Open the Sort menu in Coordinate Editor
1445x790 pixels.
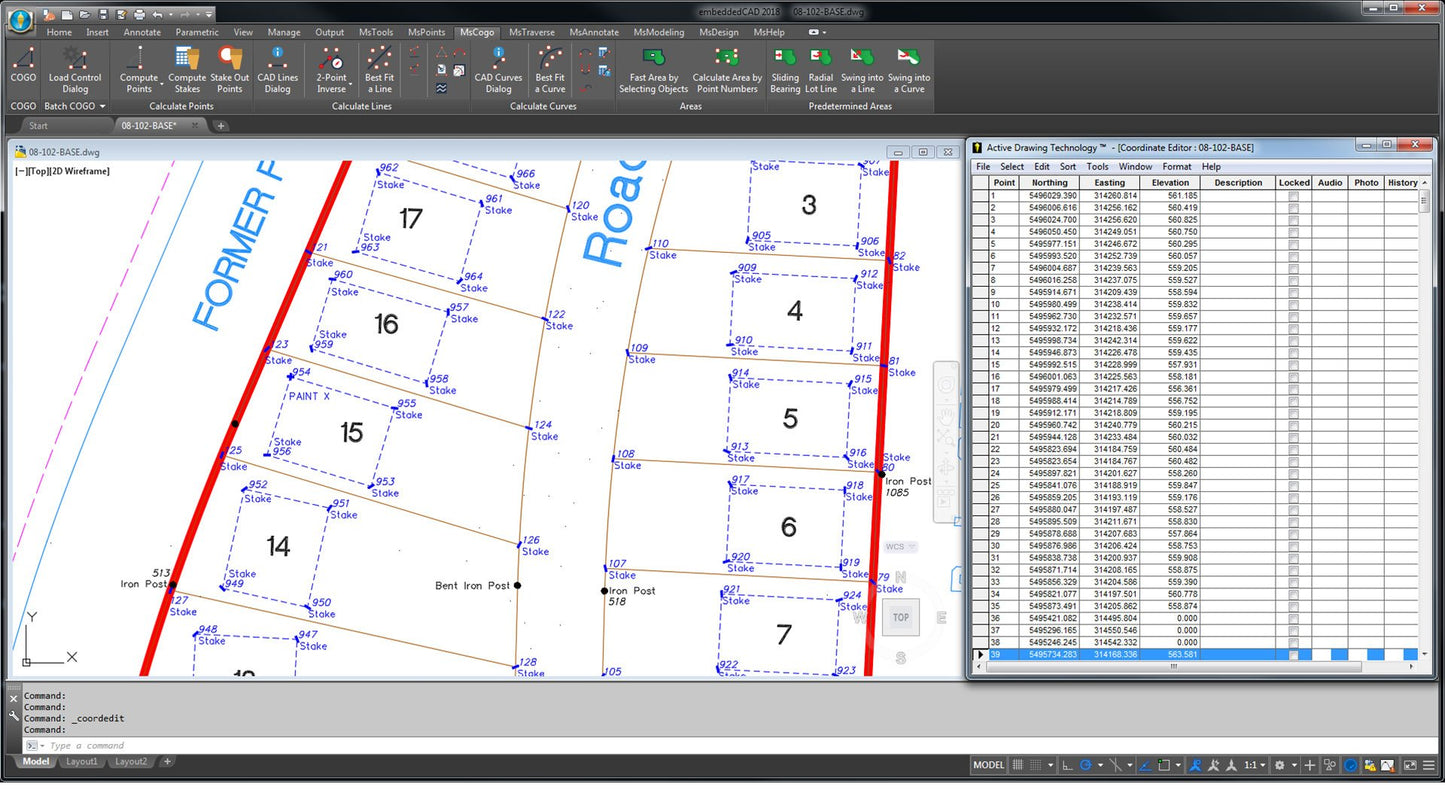pyautogui.click(x=1067, y=166)
